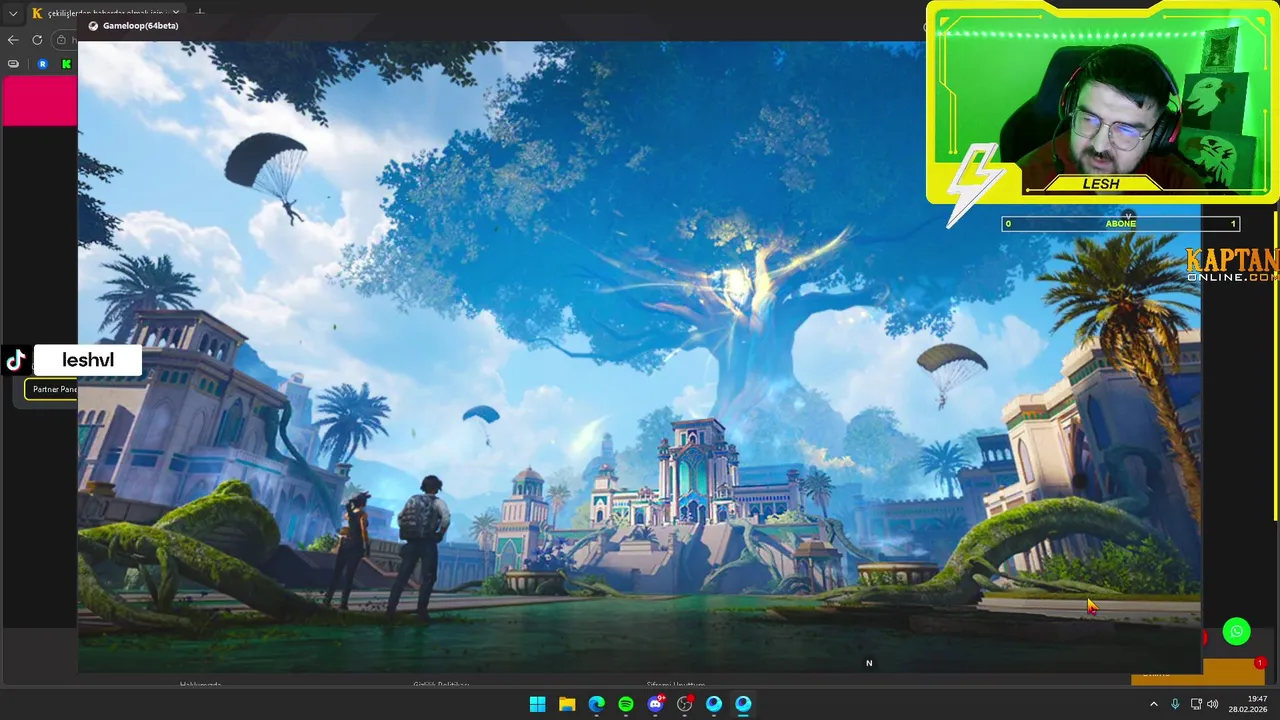Show hidden system tray icons
This screenshot has width=1280, height=720.
click(1153, 704)
